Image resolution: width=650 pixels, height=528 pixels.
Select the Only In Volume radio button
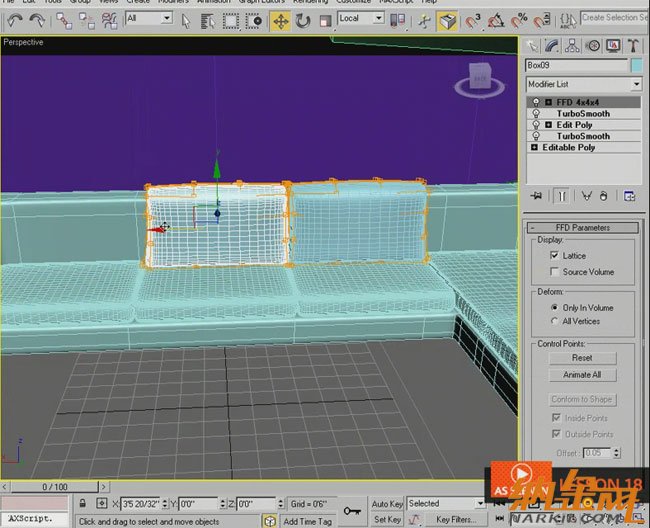click(x=554, y=308)
